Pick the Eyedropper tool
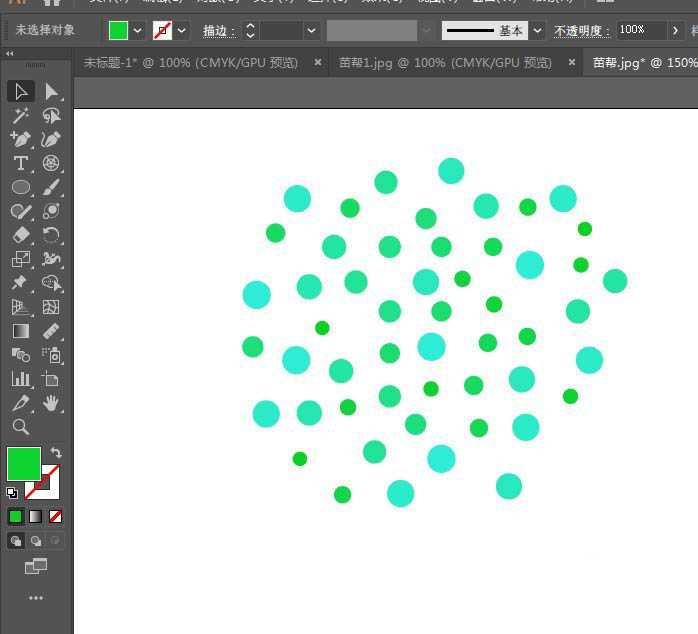This screenshot has width=698, height=634. pos(20,403)
